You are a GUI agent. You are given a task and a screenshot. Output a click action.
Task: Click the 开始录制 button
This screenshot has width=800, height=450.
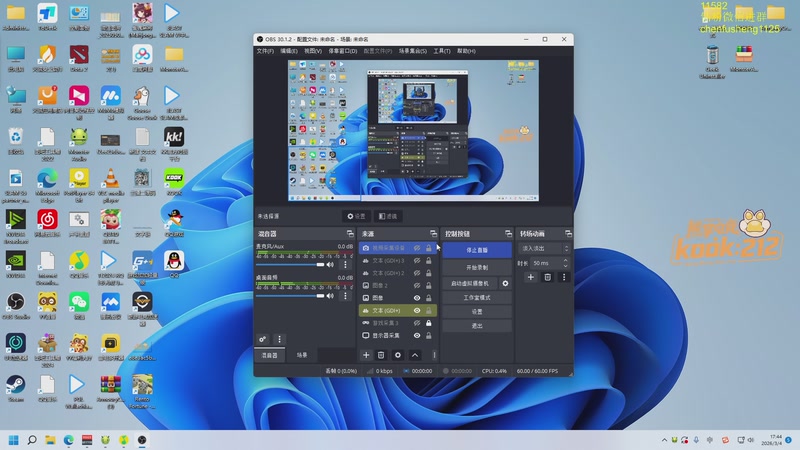477,267
